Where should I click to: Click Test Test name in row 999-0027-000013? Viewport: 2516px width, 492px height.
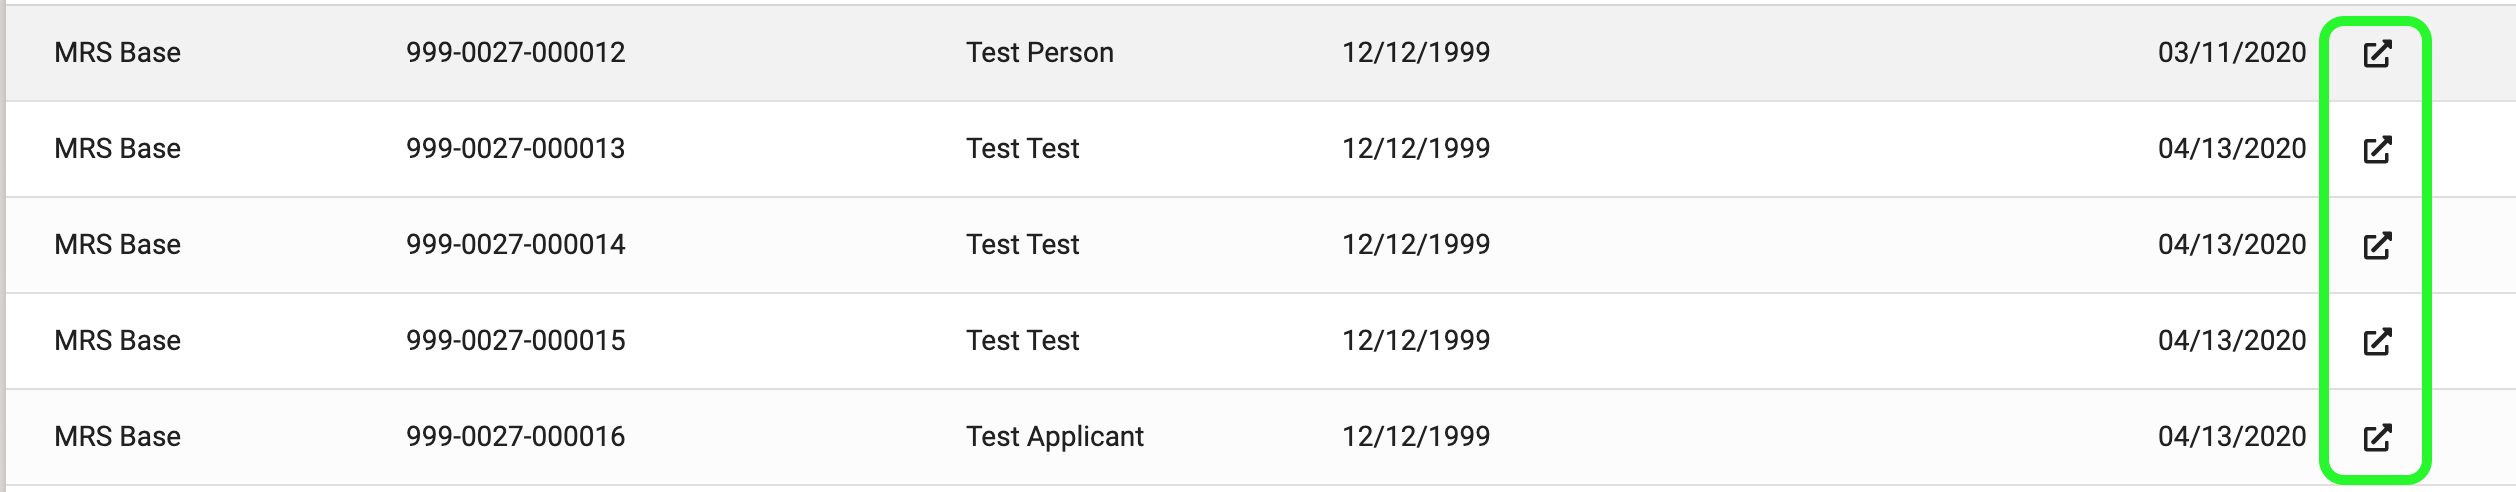[x=1022, y=148]
